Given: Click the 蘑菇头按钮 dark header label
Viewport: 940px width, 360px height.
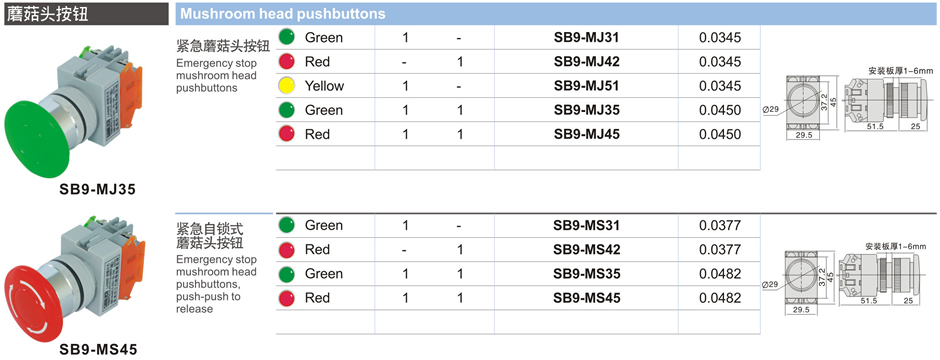Looking at the screenshot, I should [84, 13].
